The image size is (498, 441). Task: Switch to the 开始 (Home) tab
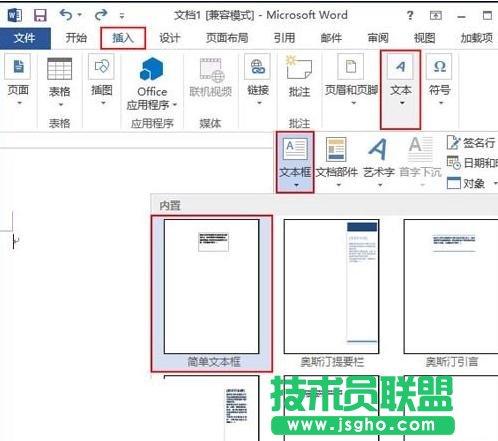coord(76,38)
